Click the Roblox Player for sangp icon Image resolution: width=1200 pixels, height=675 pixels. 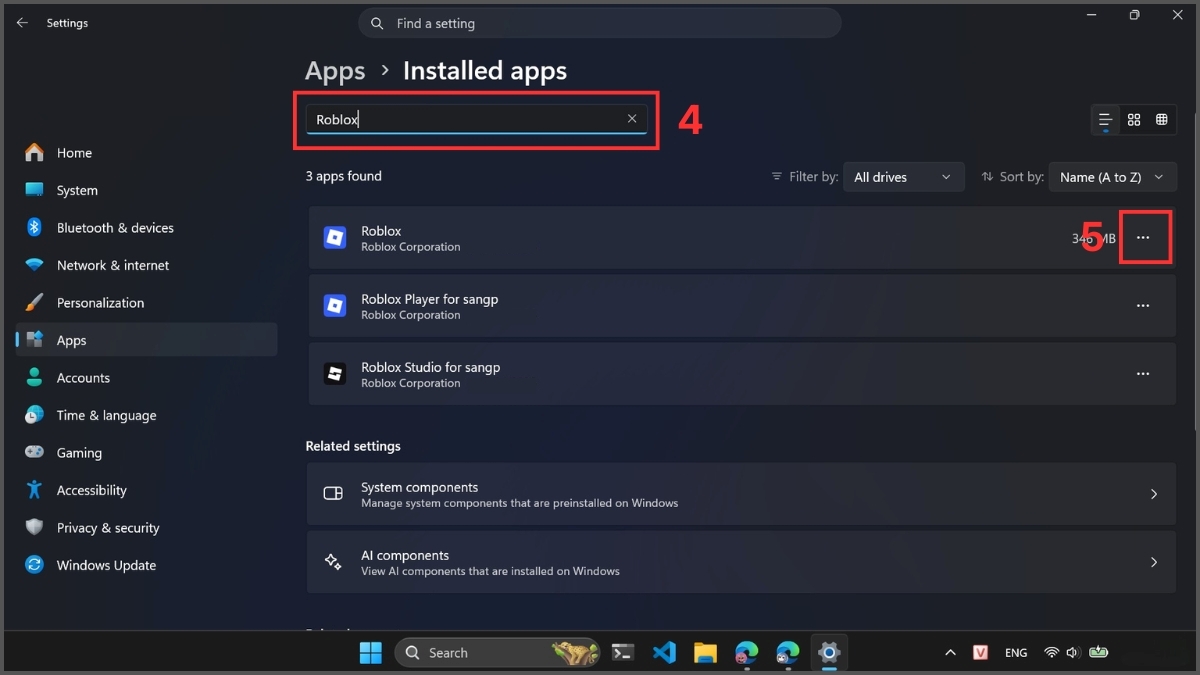334,306
